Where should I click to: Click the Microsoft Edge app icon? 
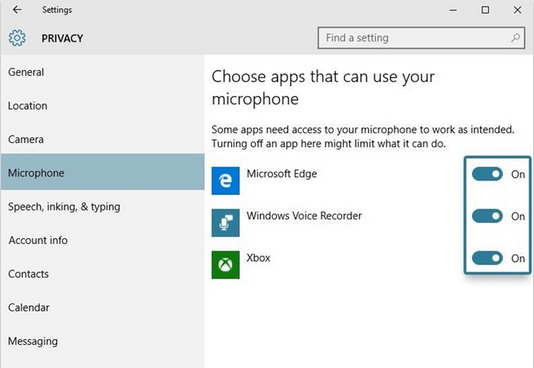pyautogui.click(x=225, y=181)
